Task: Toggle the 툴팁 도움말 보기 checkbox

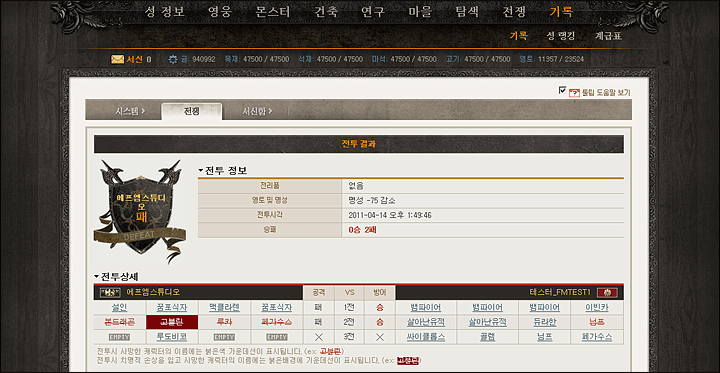Action: [x=562, y=90]
